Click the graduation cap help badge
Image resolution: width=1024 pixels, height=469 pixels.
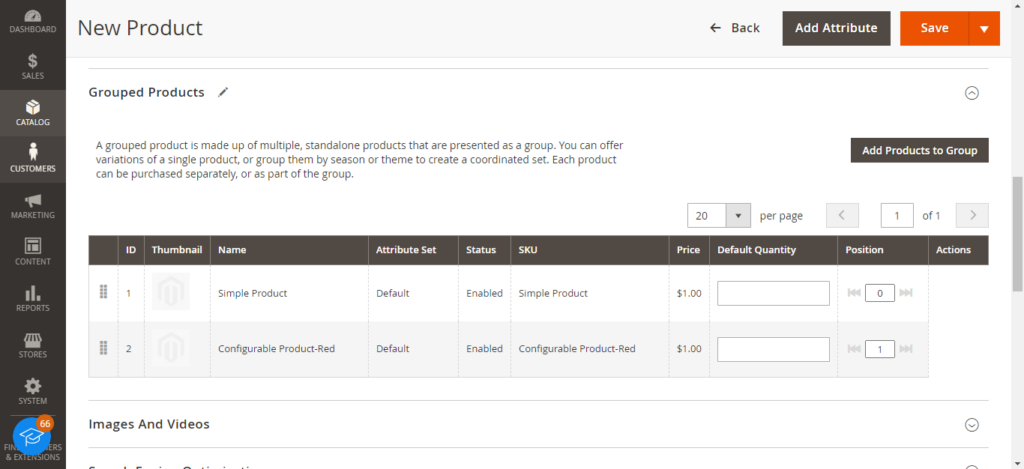click(x=32, y=436)
